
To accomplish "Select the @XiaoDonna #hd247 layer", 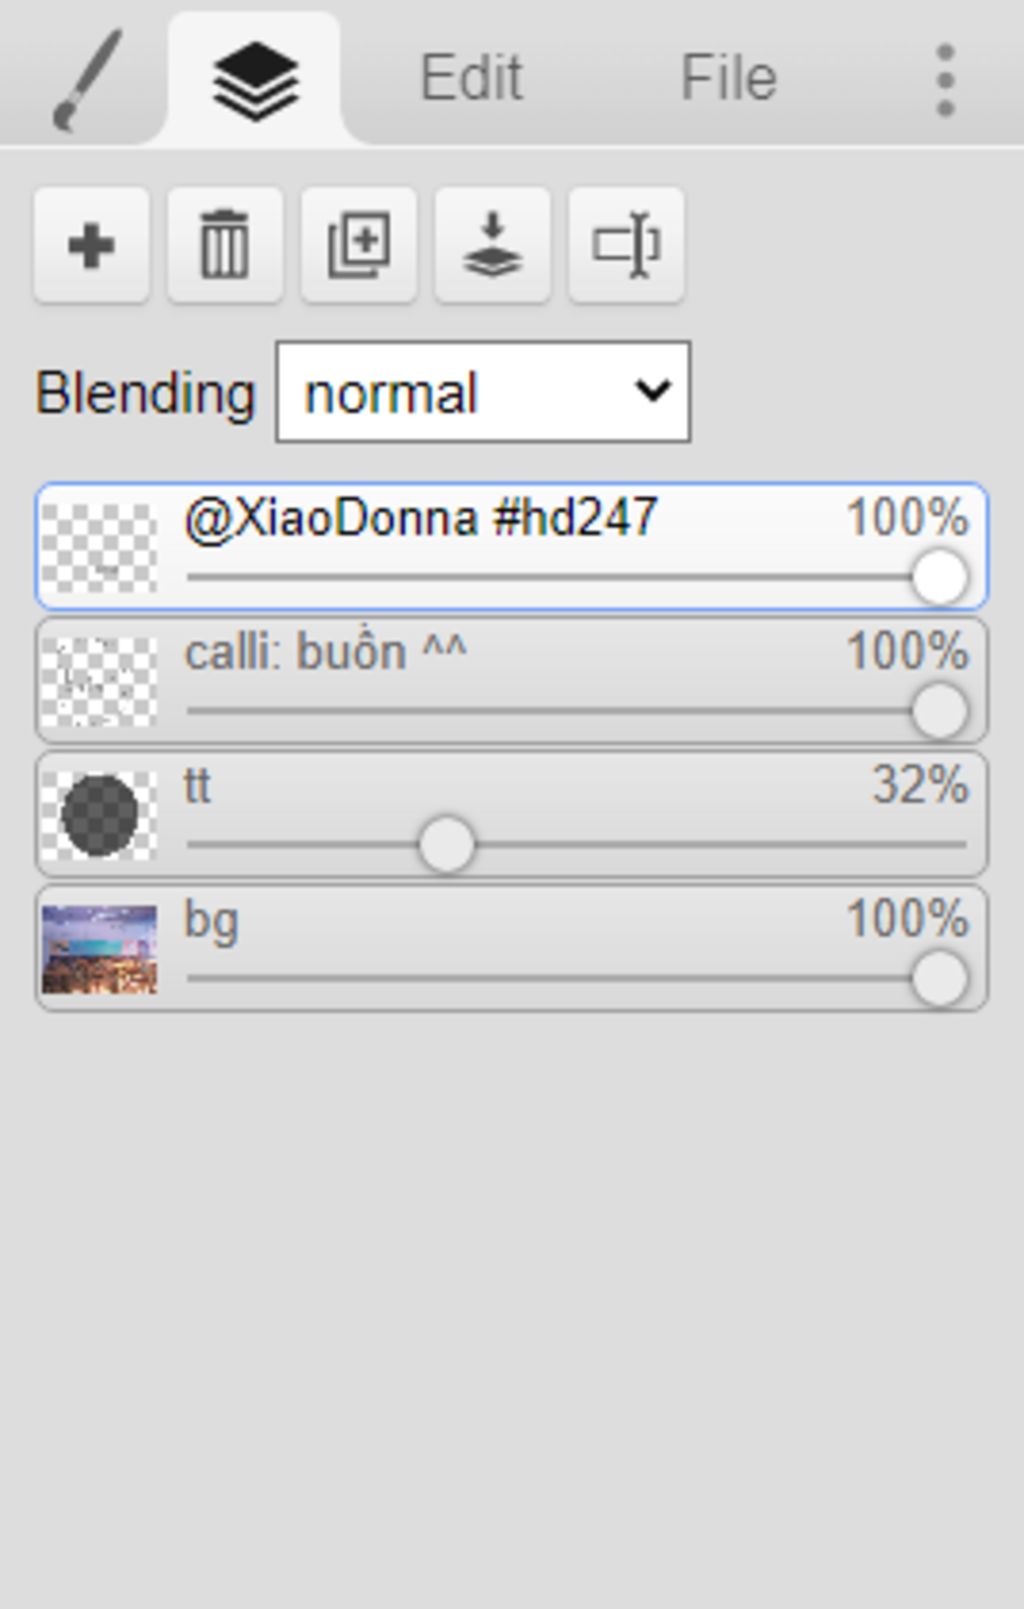I will tap(512, 546).
